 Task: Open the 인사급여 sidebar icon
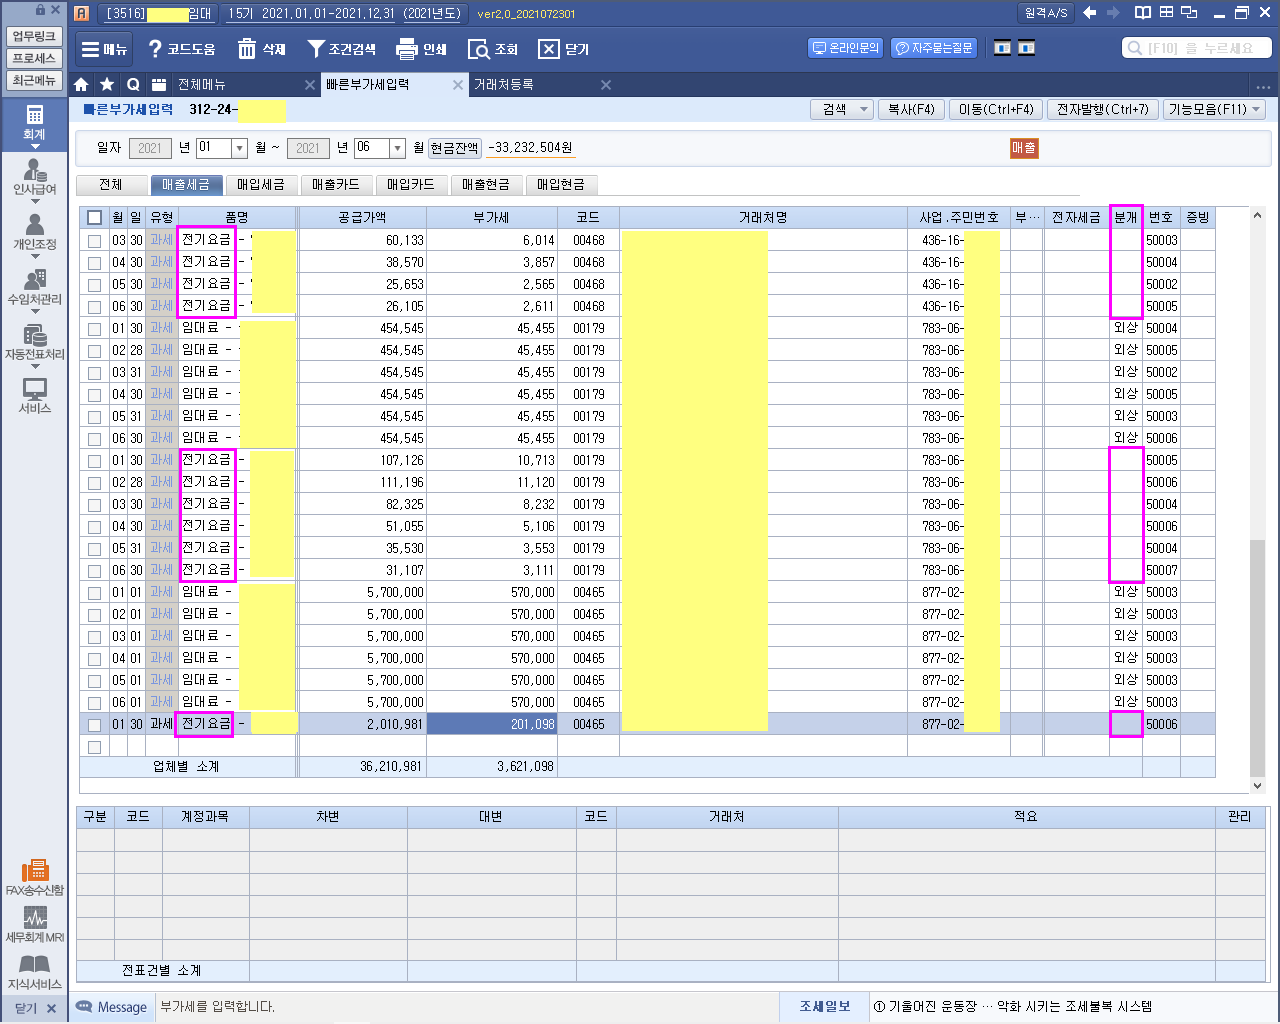click(x=35, y=172)
